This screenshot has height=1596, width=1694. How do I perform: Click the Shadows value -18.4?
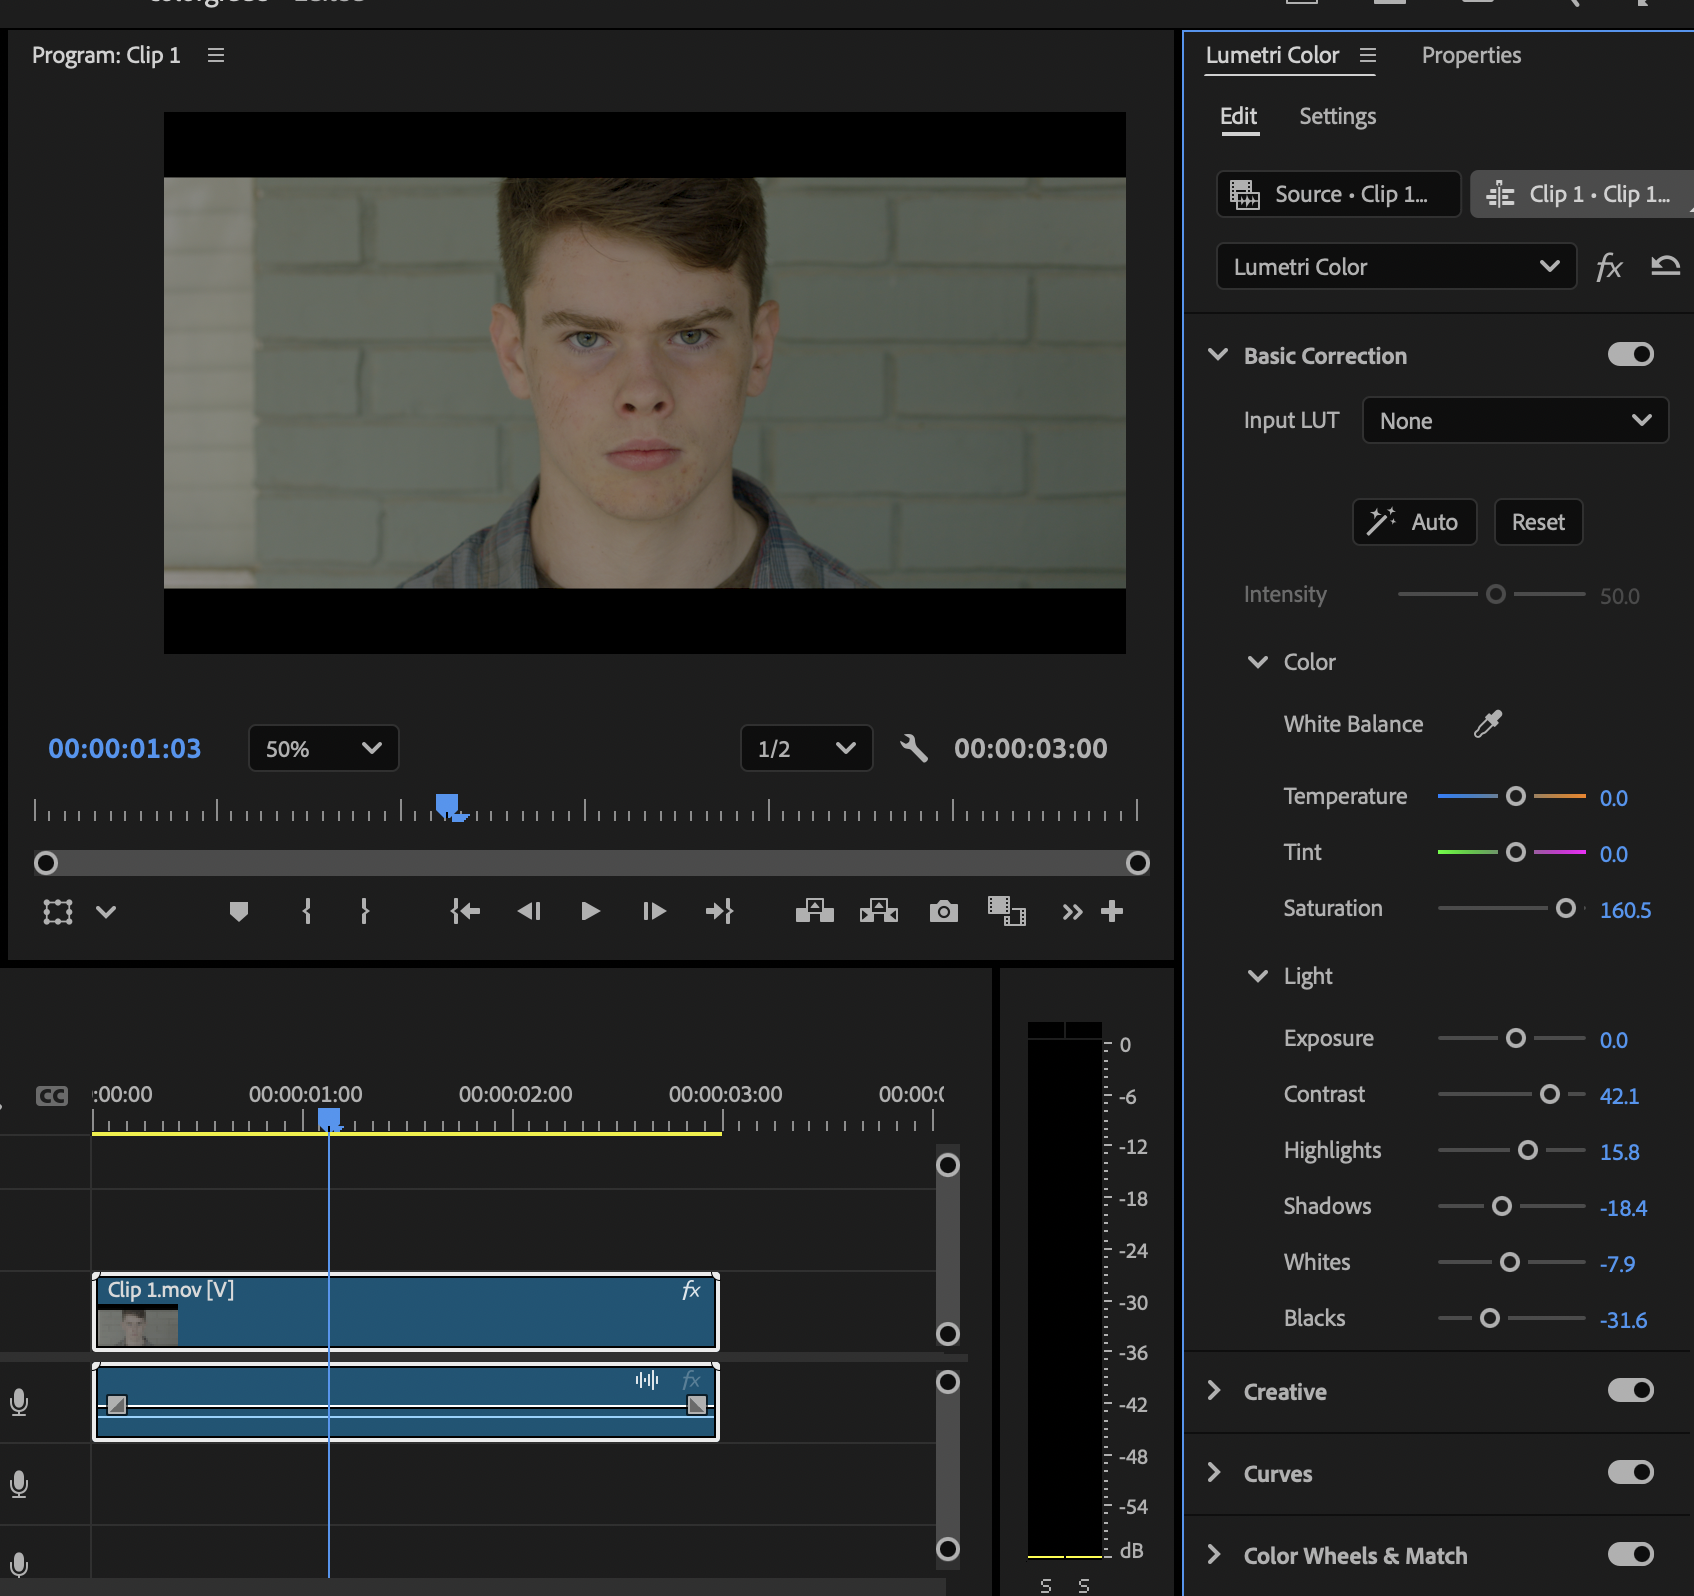1623,1208
